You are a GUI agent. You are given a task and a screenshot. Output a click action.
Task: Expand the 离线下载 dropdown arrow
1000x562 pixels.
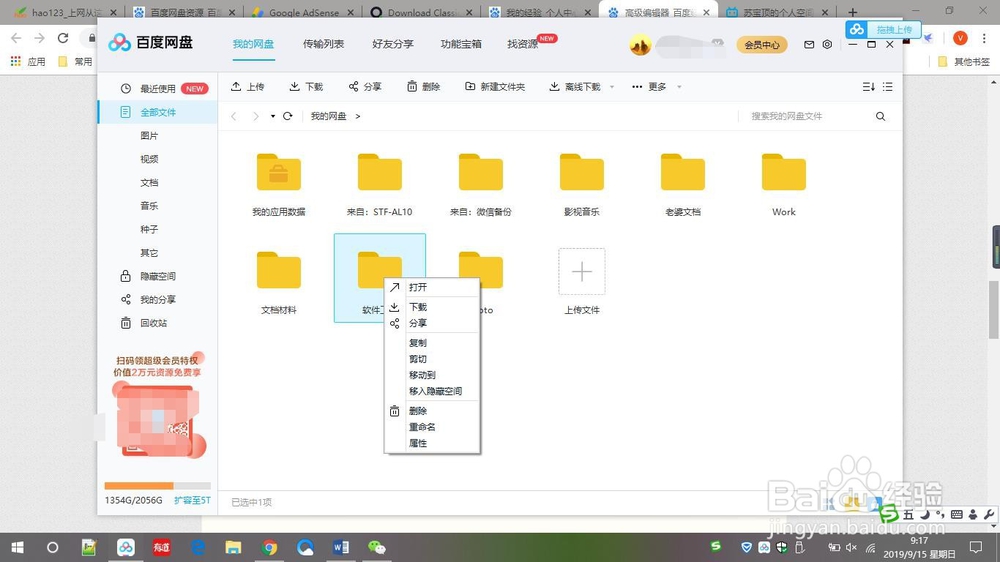pos(612,87)
